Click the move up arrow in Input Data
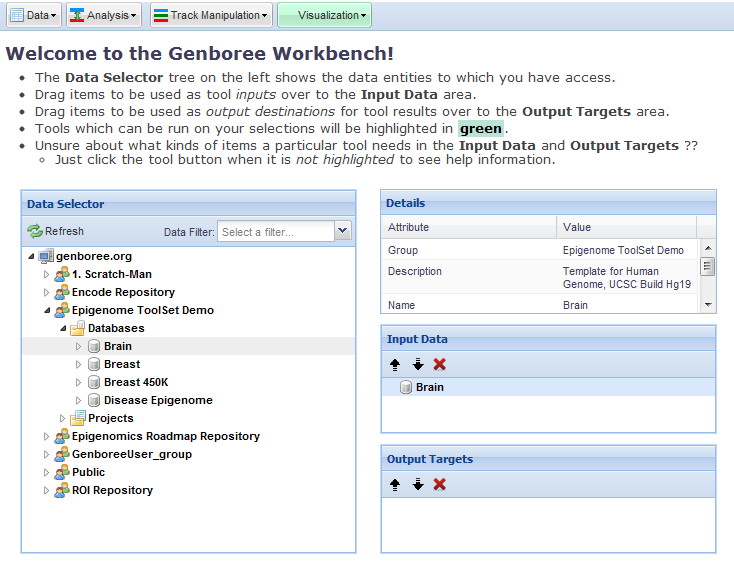 tap(395, 365)
